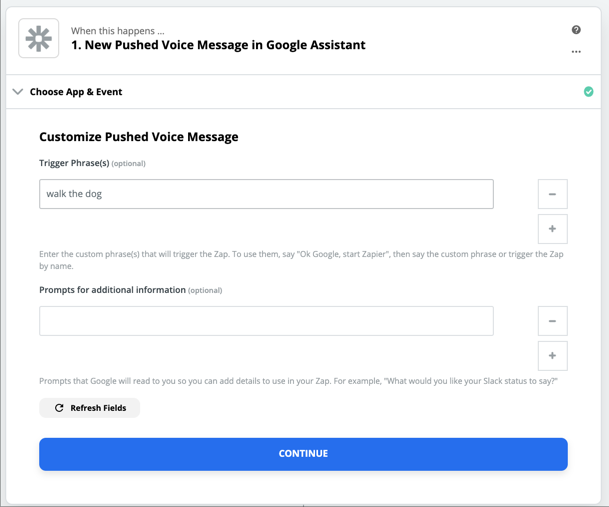Viewport: 609px width, 507px height.
Task: Collapse the Choose App & Event chevron
Action: pyautogui.click(x=18, y=92)
